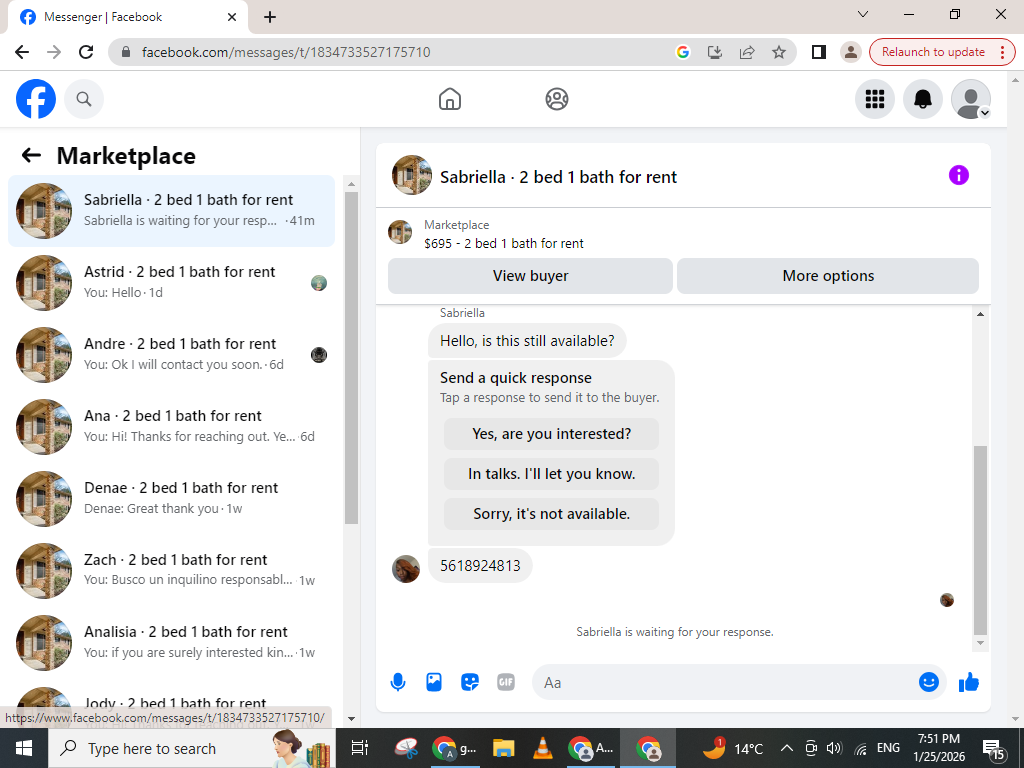Image resolution: width=1024 pixels, height=768 pixels.
Task: Open Chrome three-dot menu
Action: (x=1002, y=52)
